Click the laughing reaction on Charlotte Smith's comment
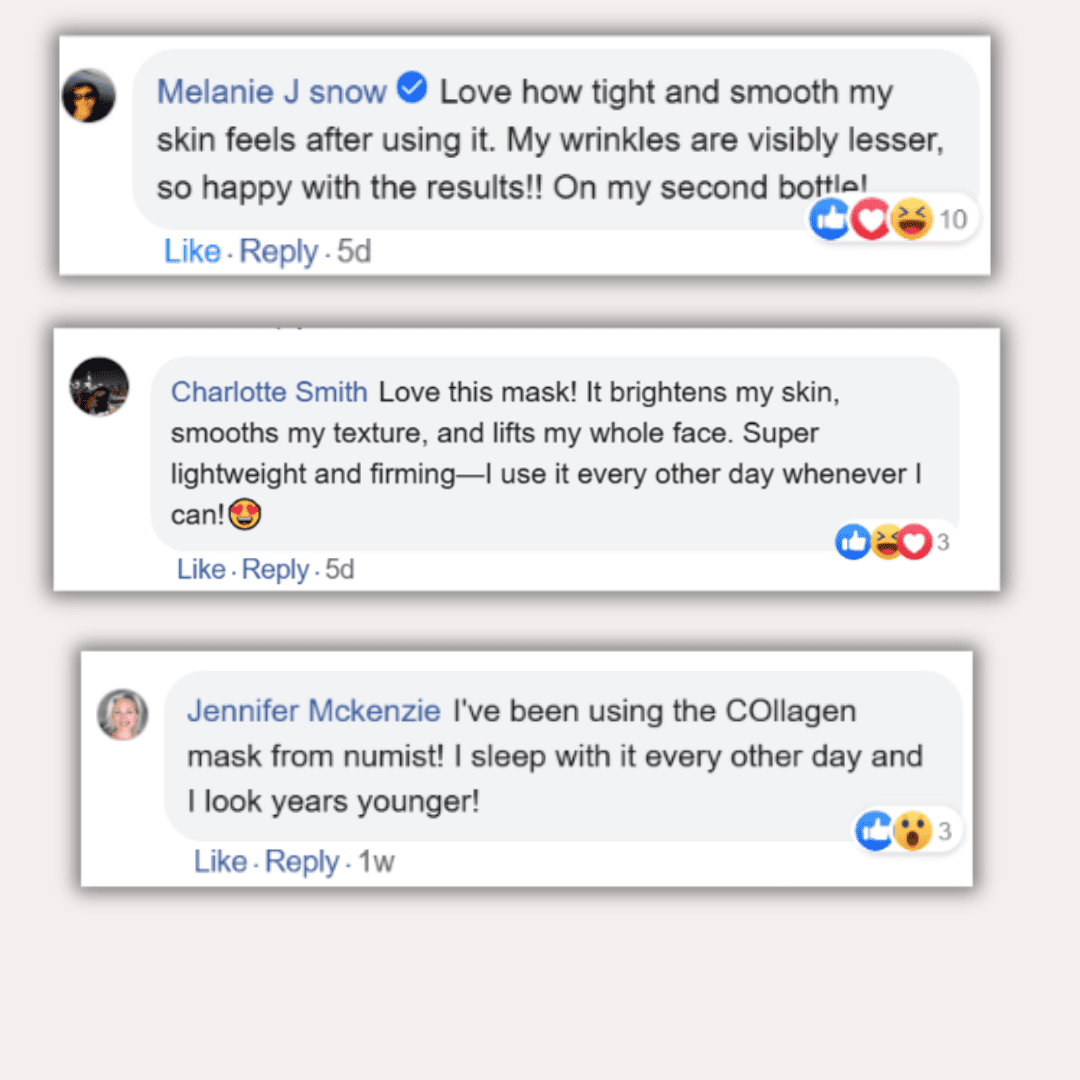 [x=885, y=542]
